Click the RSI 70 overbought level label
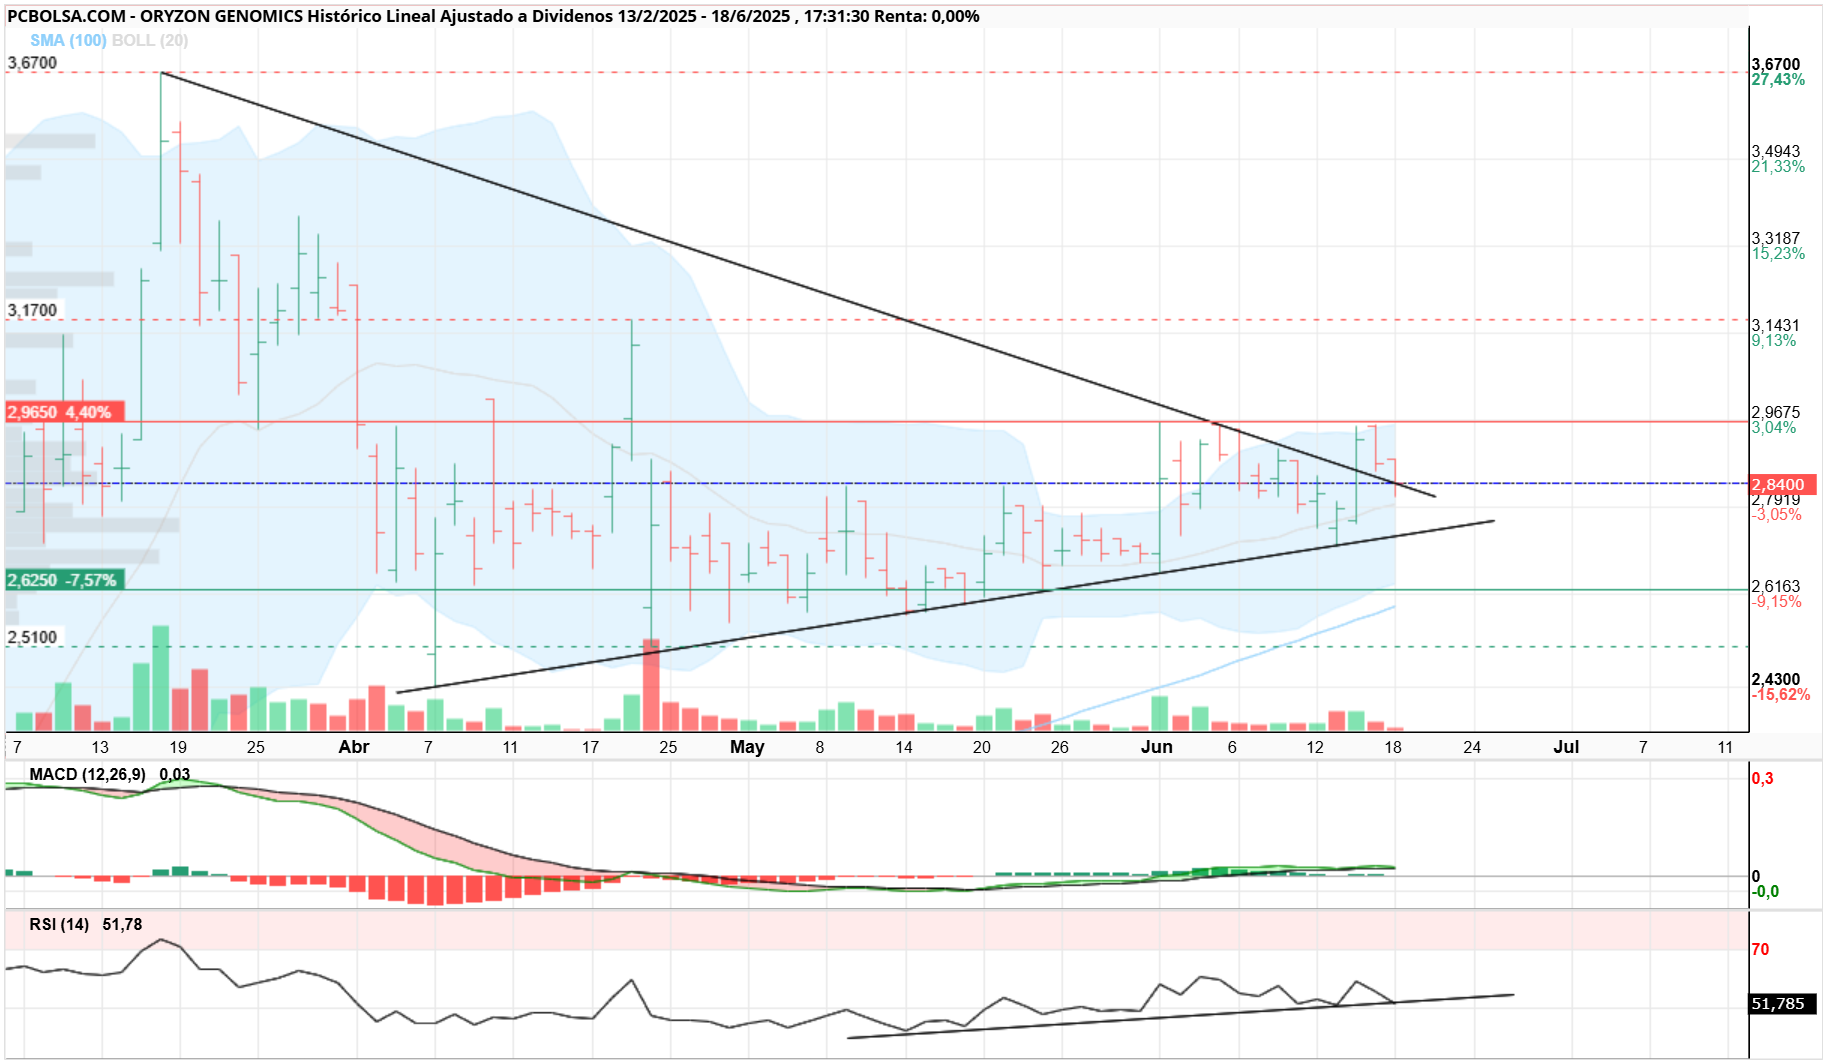The height and width of the screenshot is (1064, 1827). pos(1760,949)
